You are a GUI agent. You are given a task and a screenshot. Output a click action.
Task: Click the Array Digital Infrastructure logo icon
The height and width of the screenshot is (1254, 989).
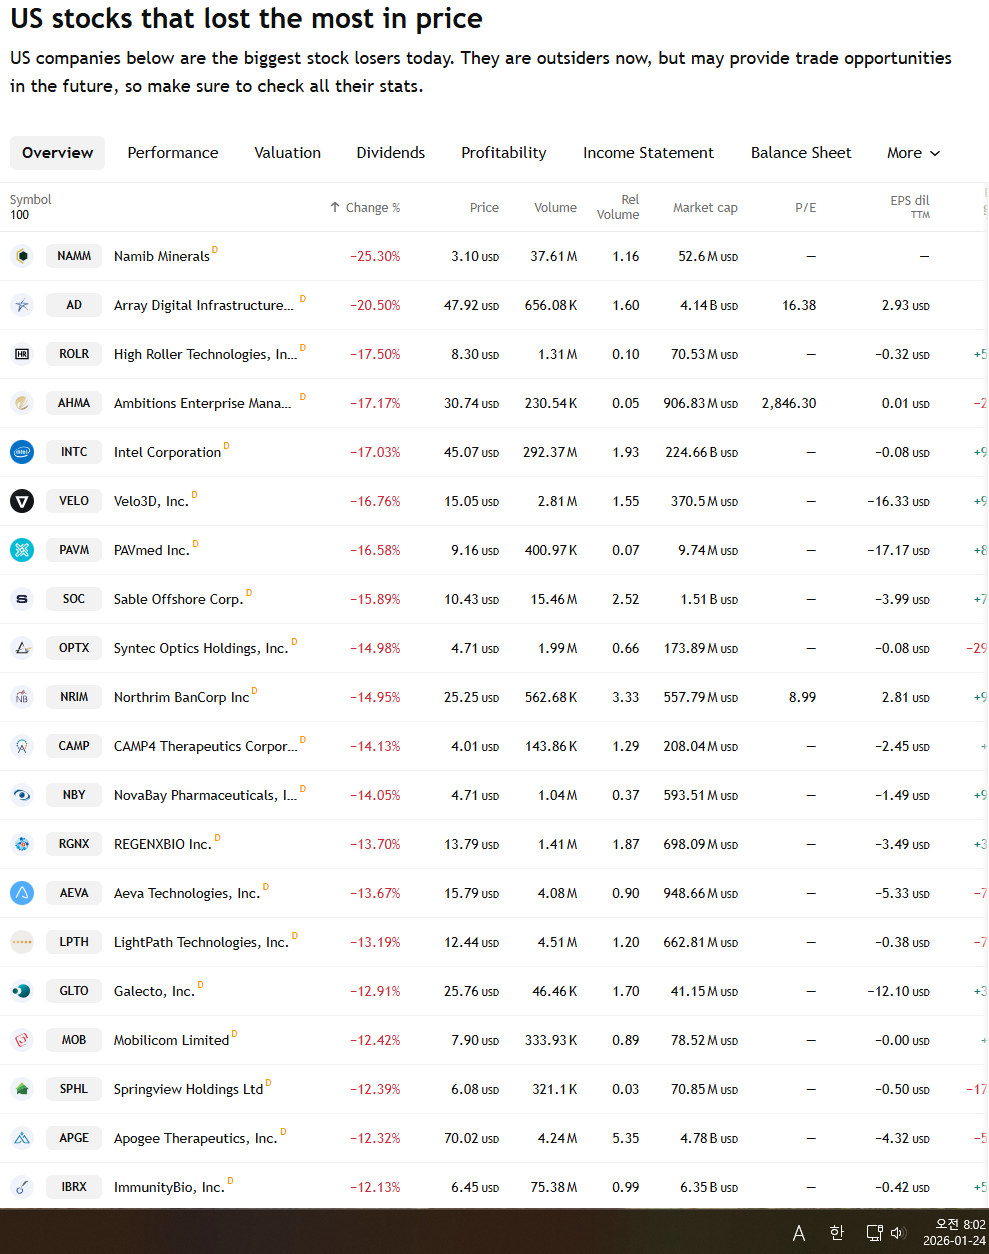click(22, 305)
